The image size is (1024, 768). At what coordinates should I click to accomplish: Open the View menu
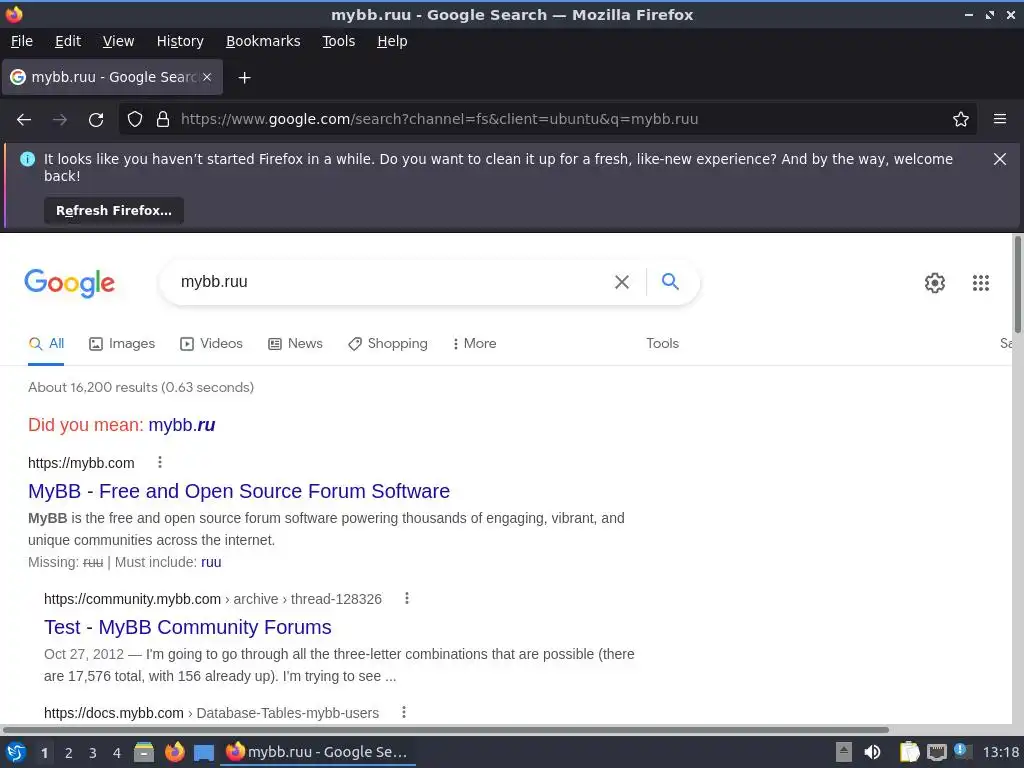(118, 41)
